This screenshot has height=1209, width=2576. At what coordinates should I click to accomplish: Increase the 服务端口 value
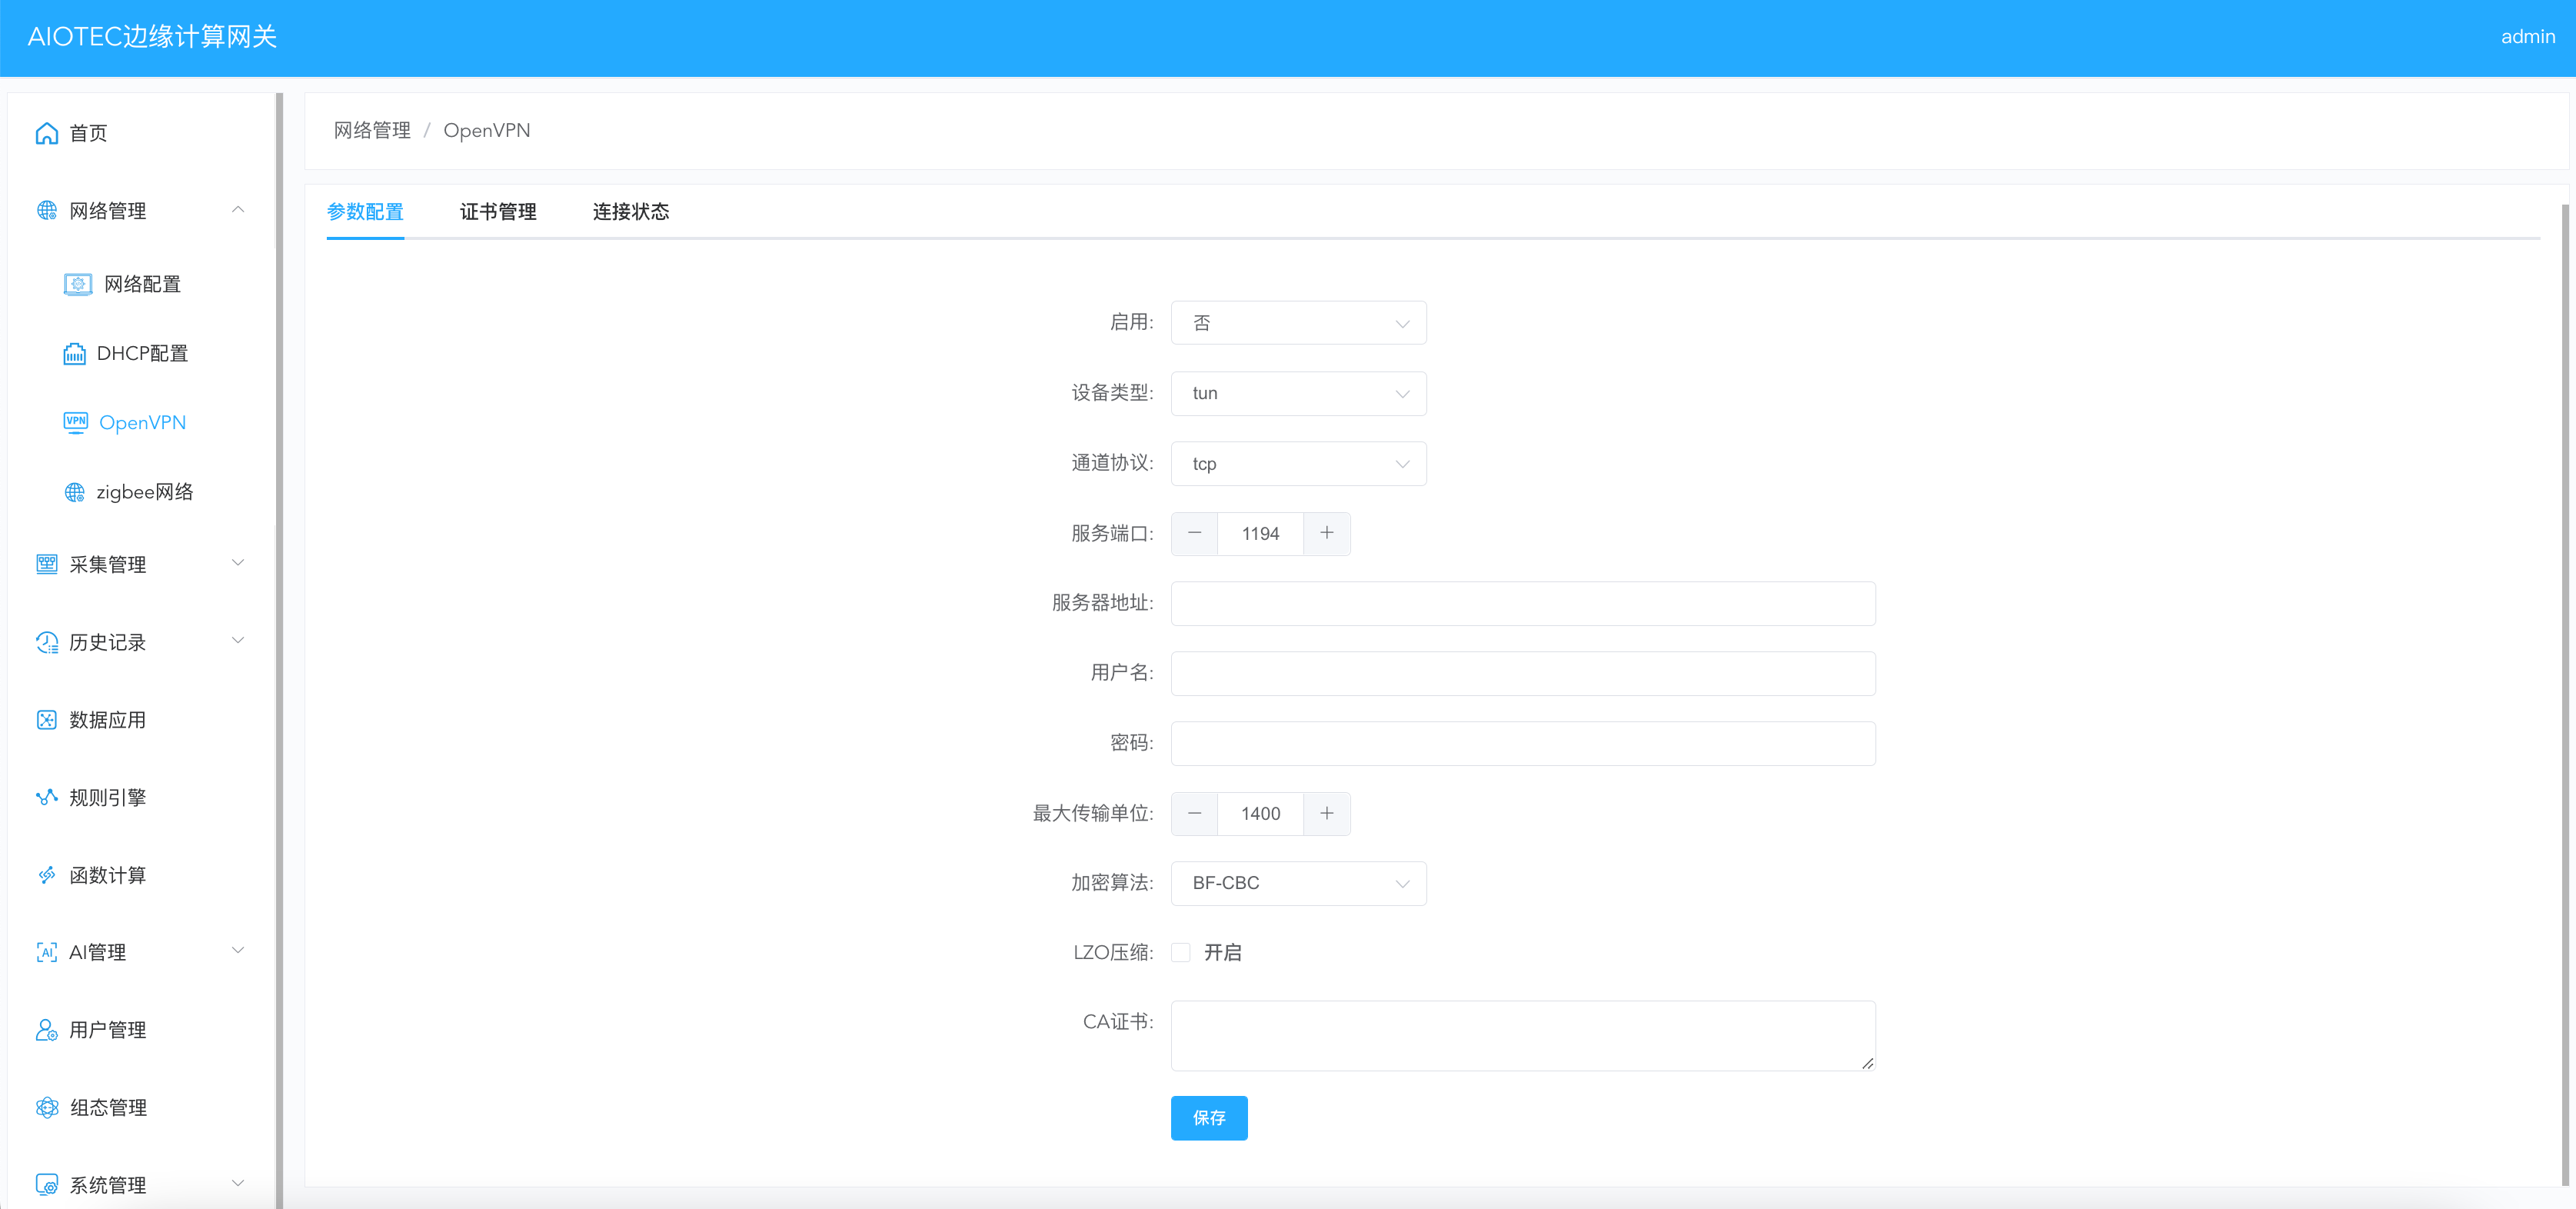tap(1327, 533)
